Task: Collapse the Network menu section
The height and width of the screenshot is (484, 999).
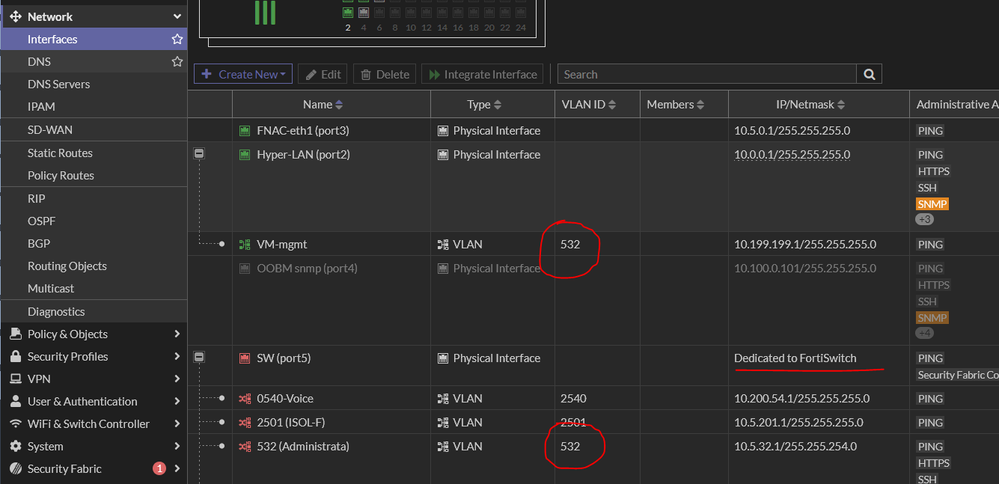Action: pos(177,17)
